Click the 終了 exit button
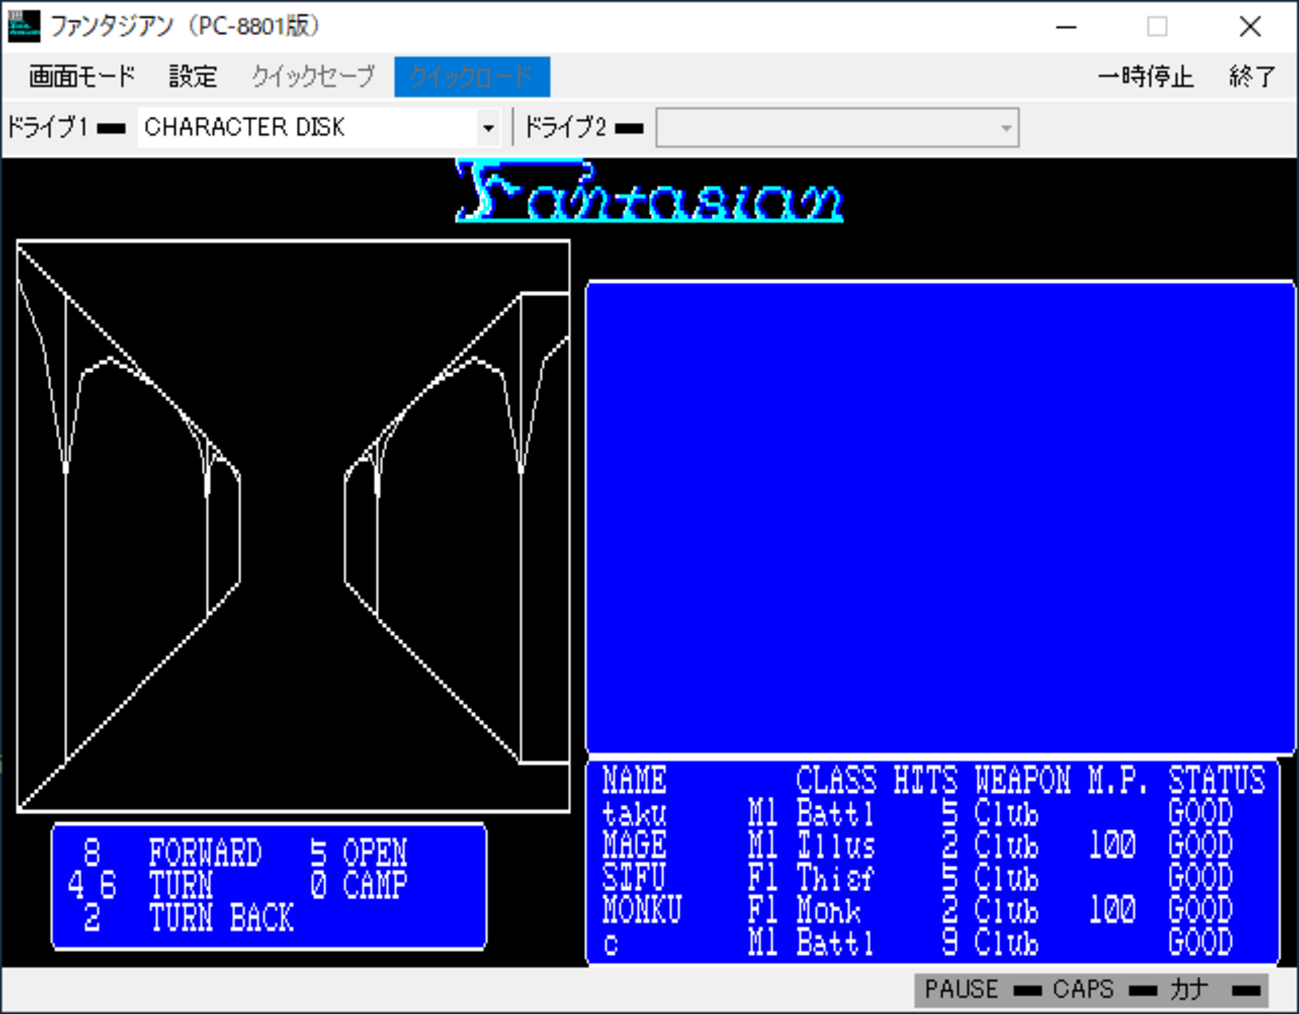 pyautogui.click(x=1253, y=76)
